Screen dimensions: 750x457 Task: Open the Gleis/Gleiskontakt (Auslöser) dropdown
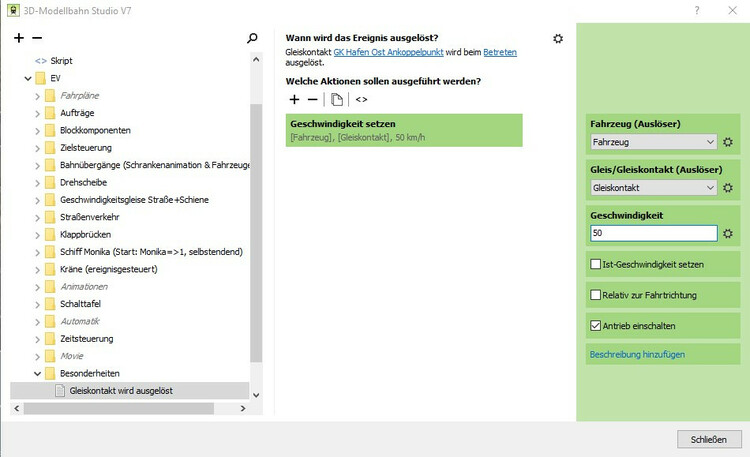(653, 188)
